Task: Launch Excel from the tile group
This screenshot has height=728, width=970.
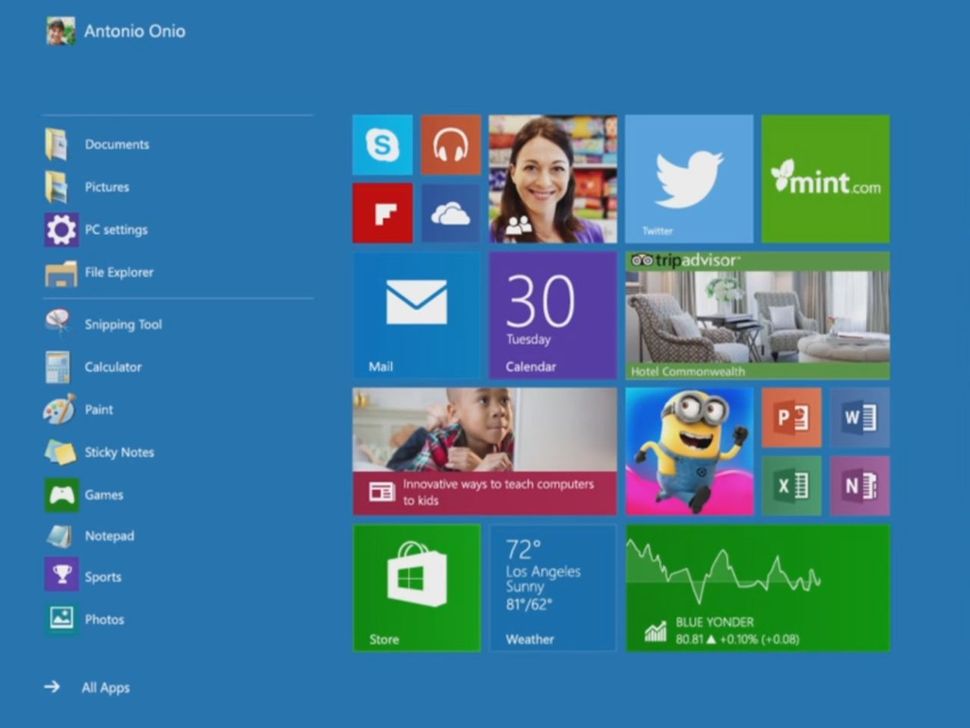Action: click(x=791, y=485)
